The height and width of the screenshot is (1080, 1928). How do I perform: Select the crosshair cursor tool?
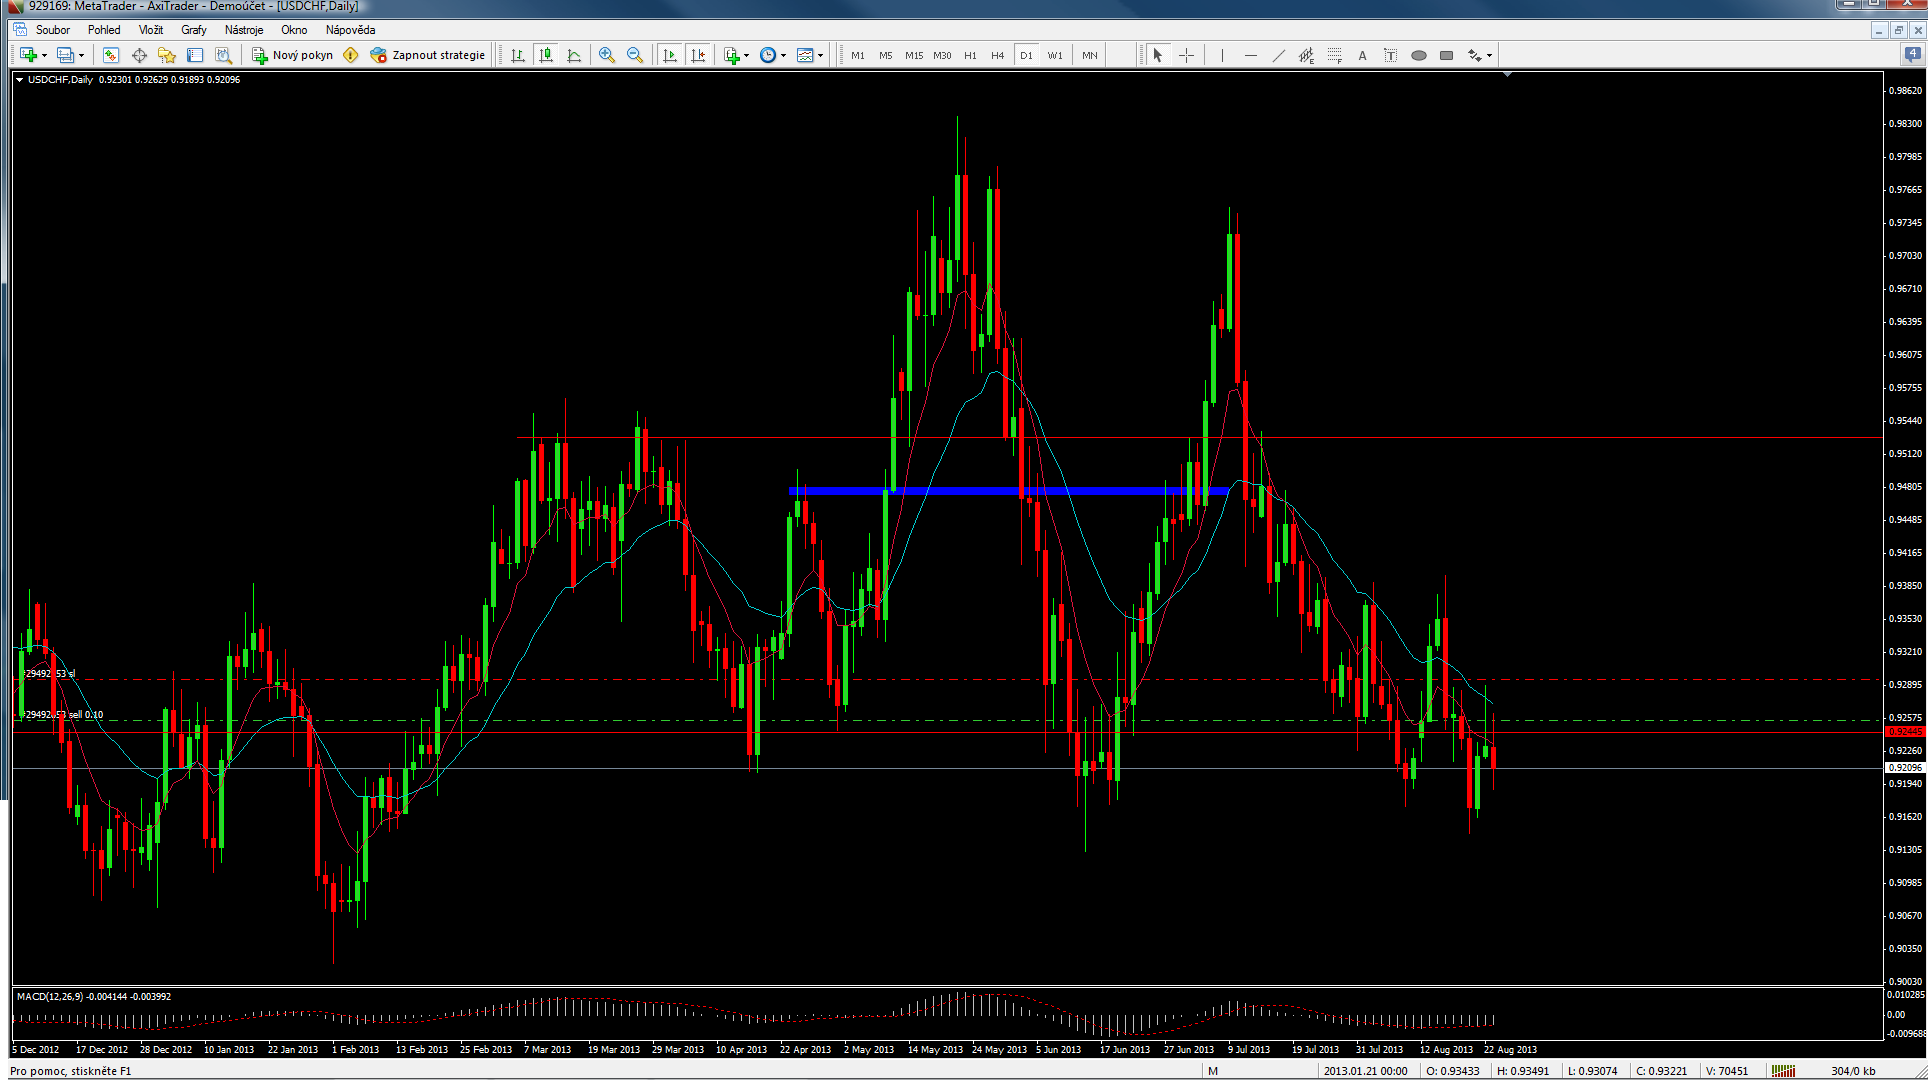tap(1186, 55)
